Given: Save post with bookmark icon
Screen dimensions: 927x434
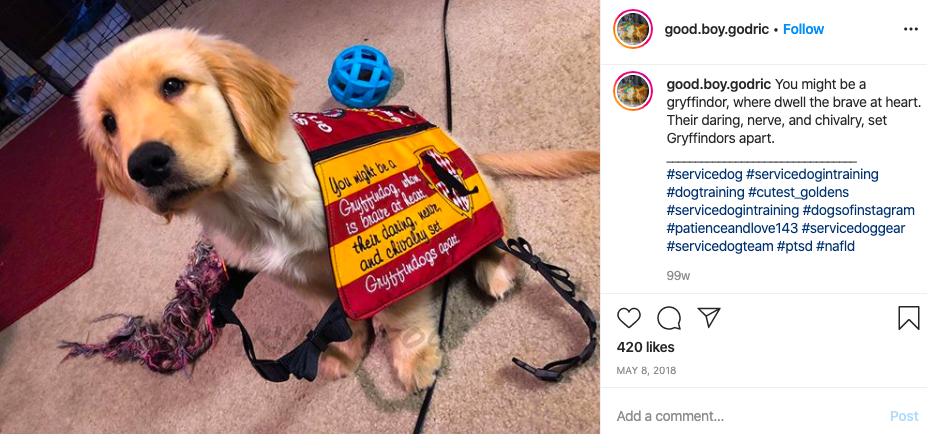Looking at the screenshot, I should pos(909,318).
